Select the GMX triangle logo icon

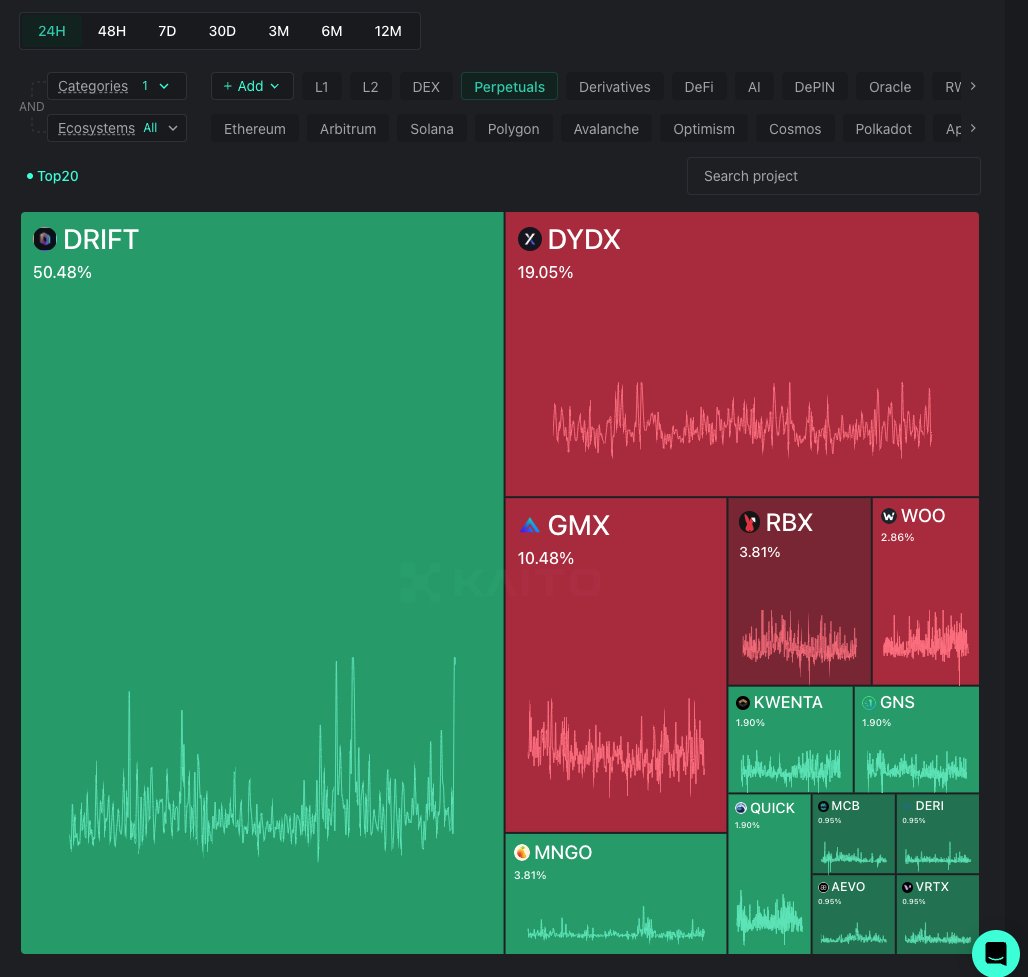pyautogui.click(x=531, y=525)
